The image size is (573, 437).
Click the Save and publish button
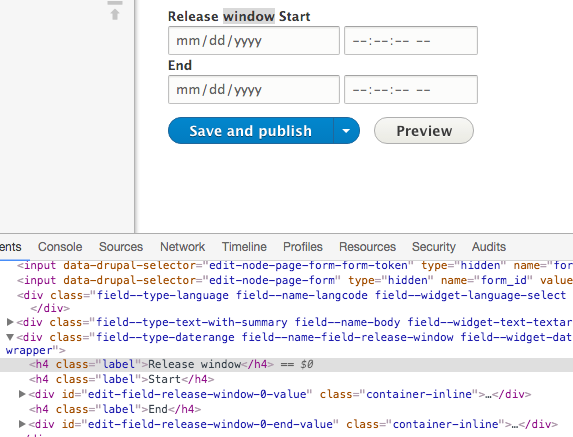click(251, 130)
